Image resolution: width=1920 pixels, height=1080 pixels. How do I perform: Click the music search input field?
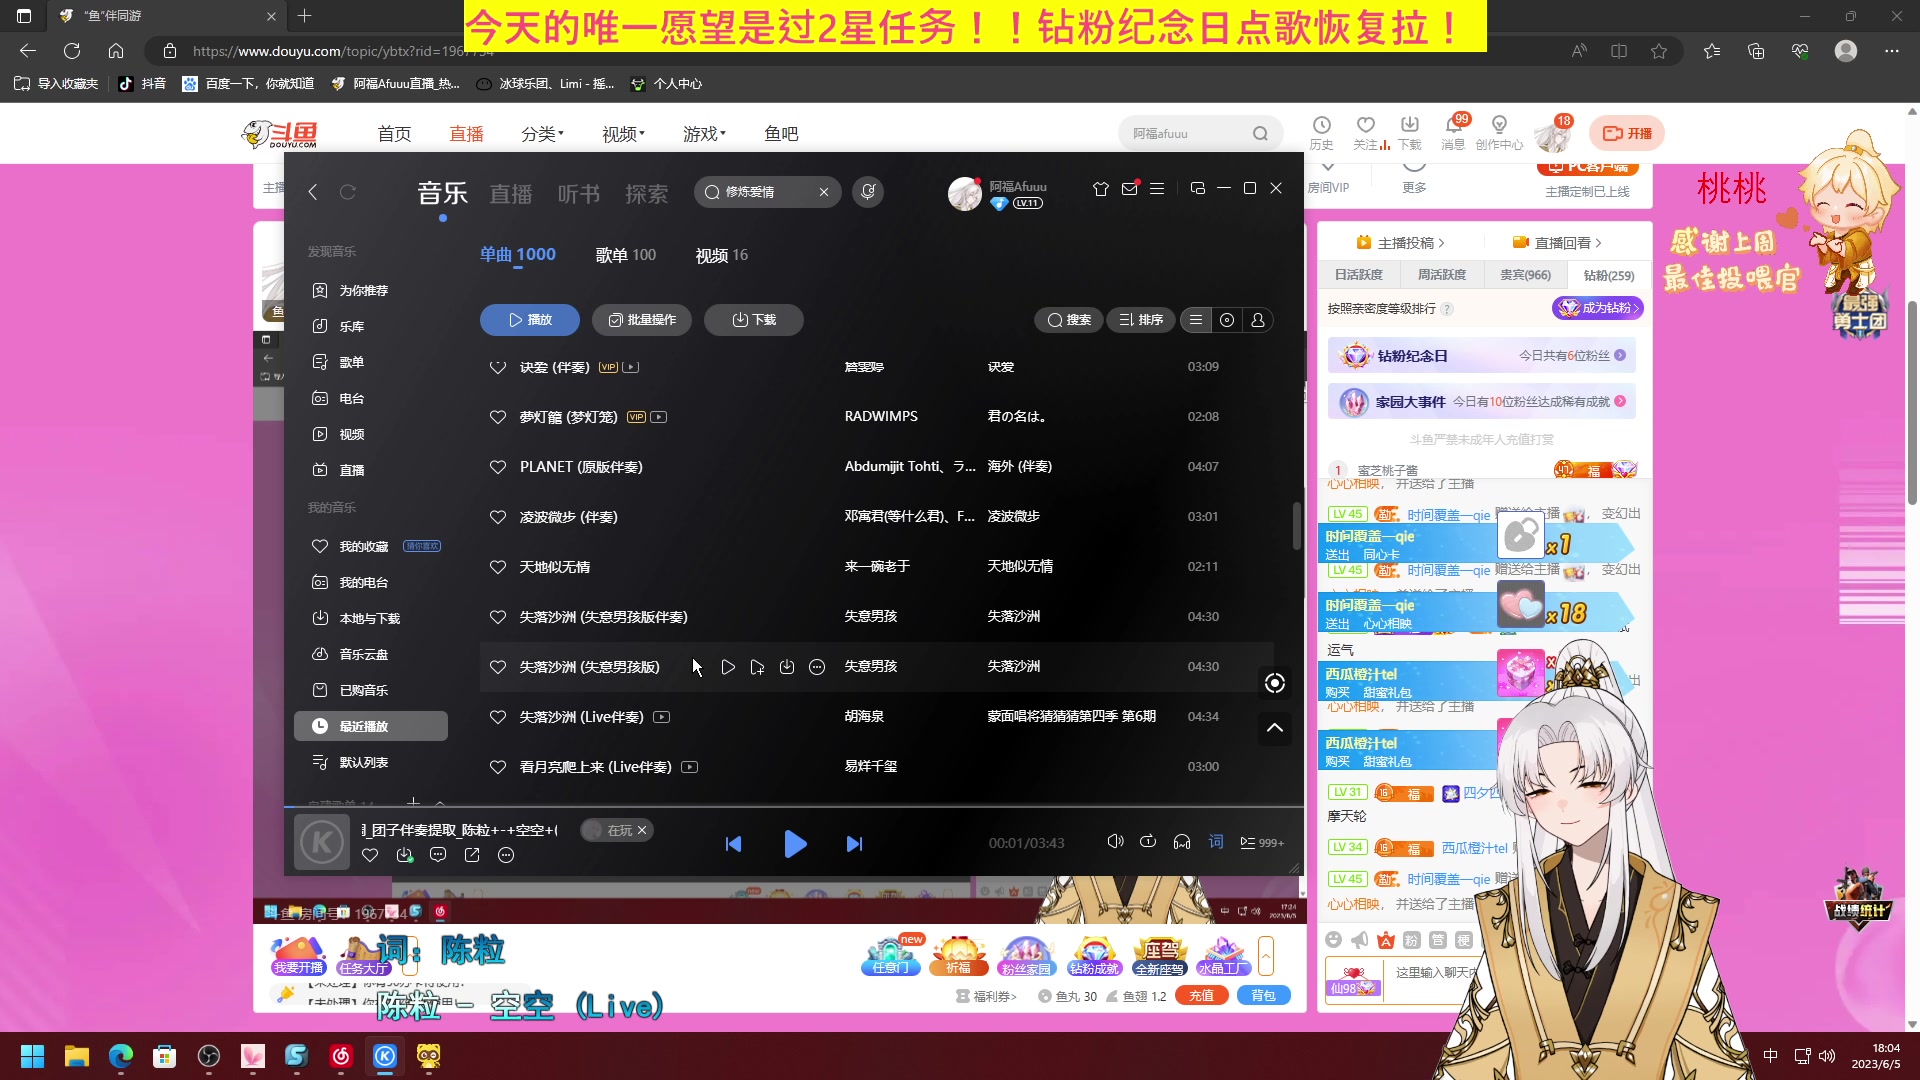(x=766, y=192)
